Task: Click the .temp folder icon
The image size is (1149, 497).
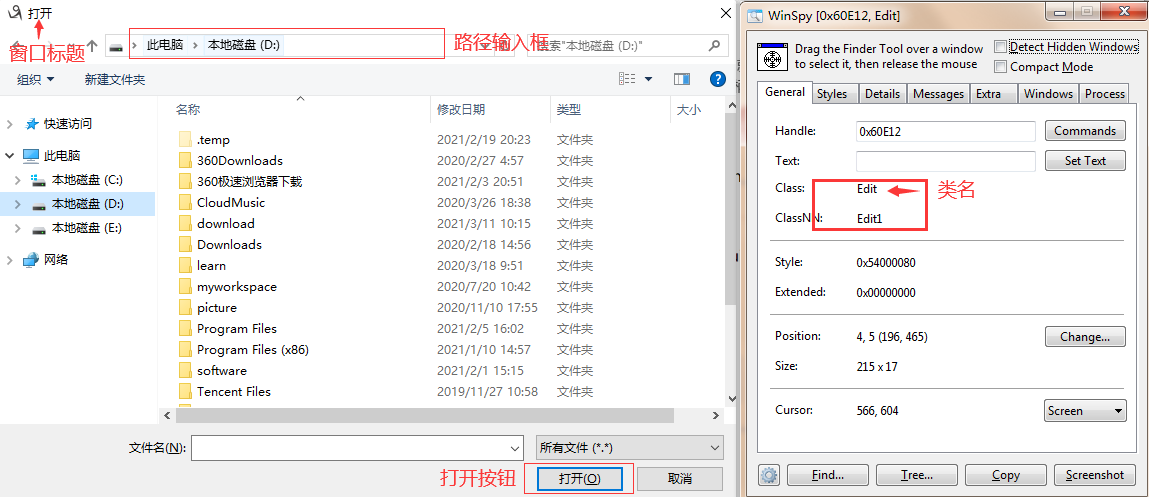Action: point(185,139)
